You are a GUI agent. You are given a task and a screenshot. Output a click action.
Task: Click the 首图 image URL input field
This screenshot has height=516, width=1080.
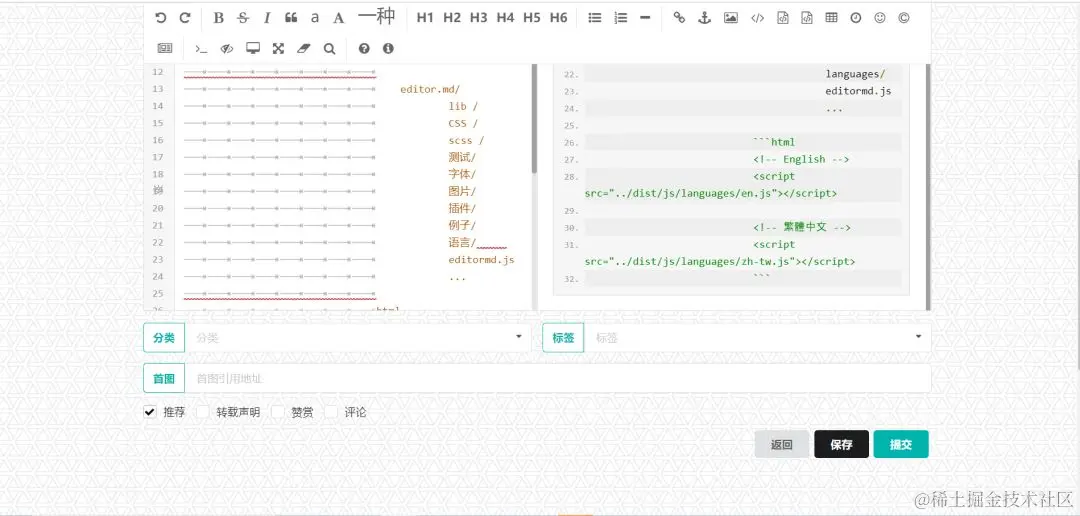click(x=557, y=378)
